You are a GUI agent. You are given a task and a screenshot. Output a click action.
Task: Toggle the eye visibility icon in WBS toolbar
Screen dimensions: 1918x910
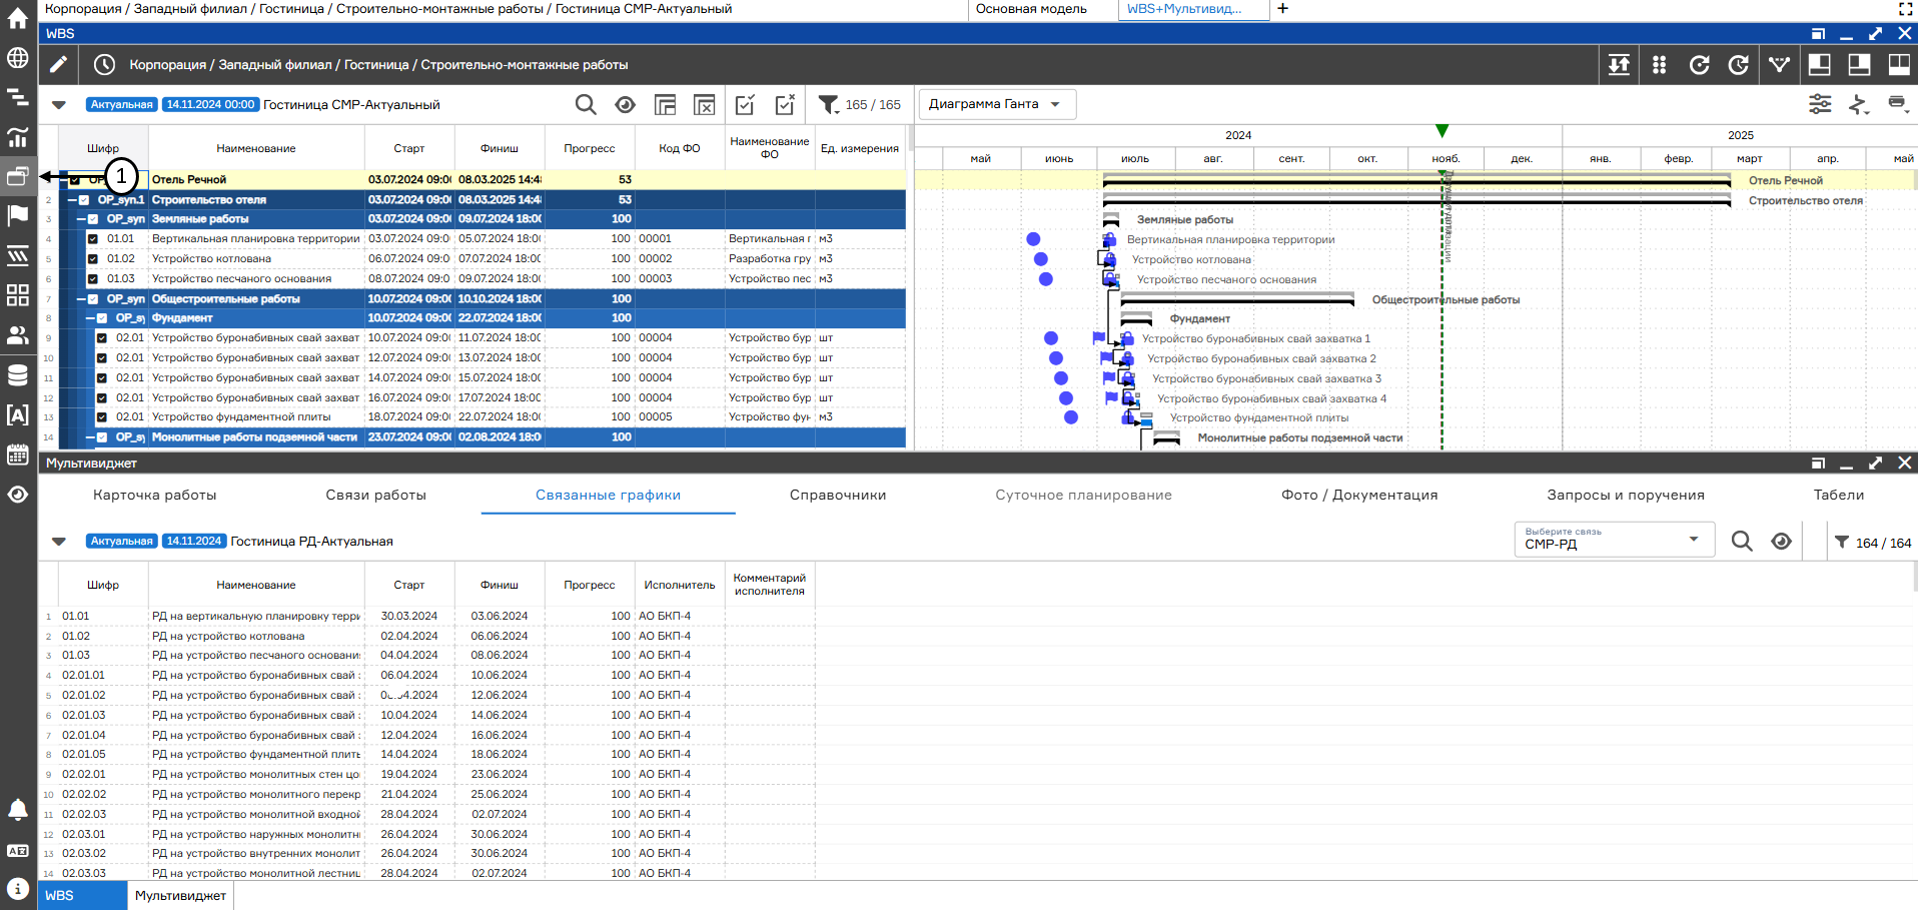coord(625,104)
